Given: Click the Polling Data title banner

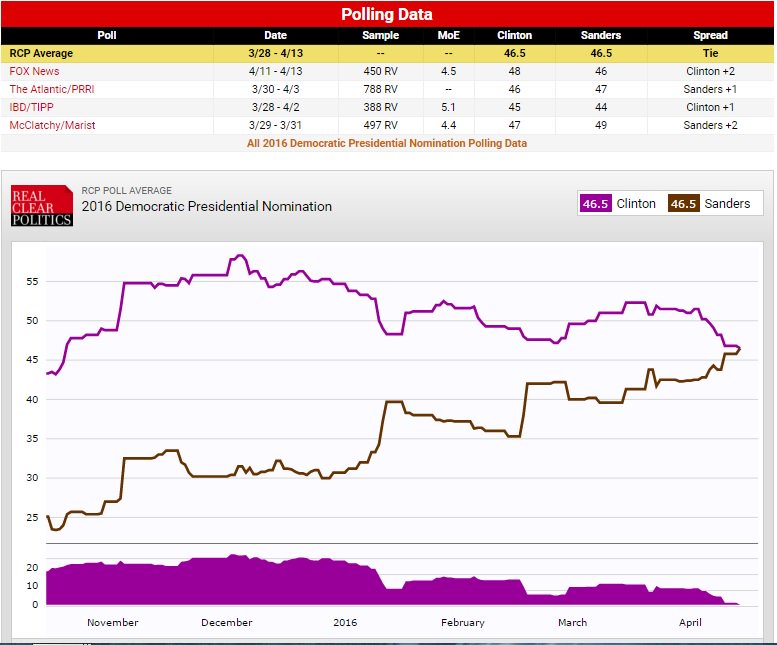Looking at the screenshot, I should click(x=387, y=14).
